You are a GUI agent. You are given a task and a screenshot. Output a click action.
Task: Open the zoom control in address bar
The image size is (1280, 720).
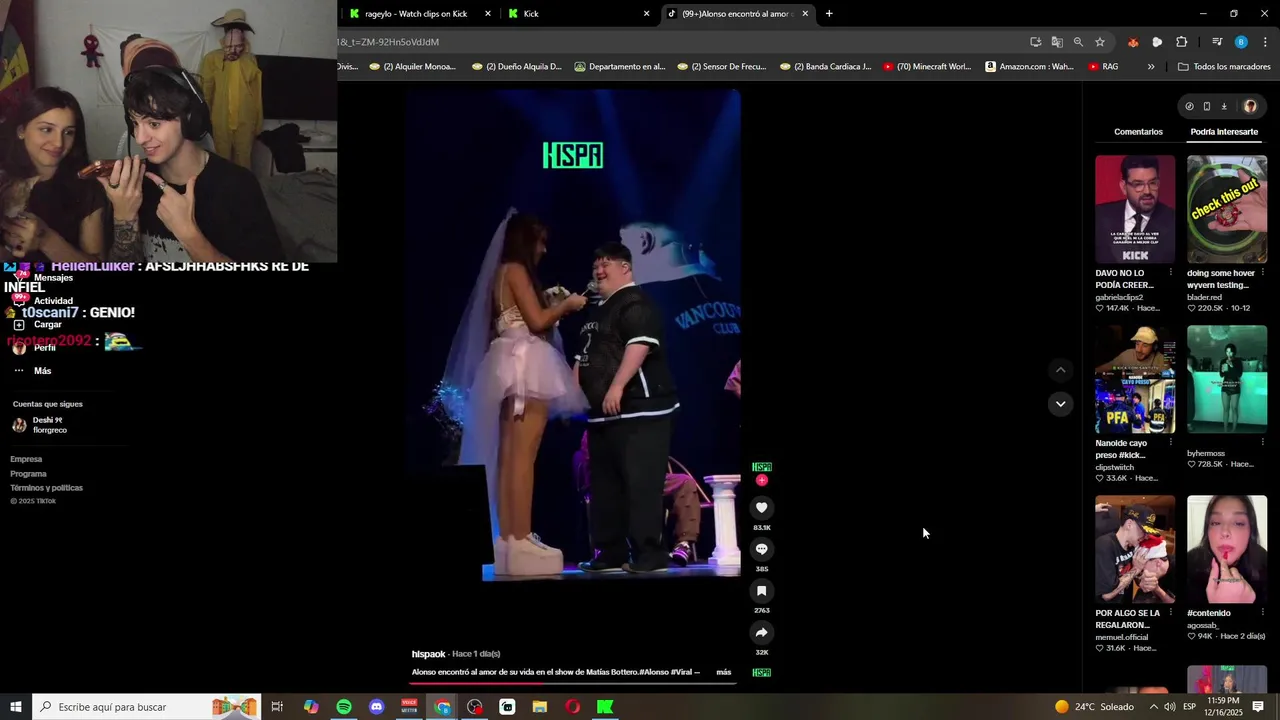(x=1078, y=42)
